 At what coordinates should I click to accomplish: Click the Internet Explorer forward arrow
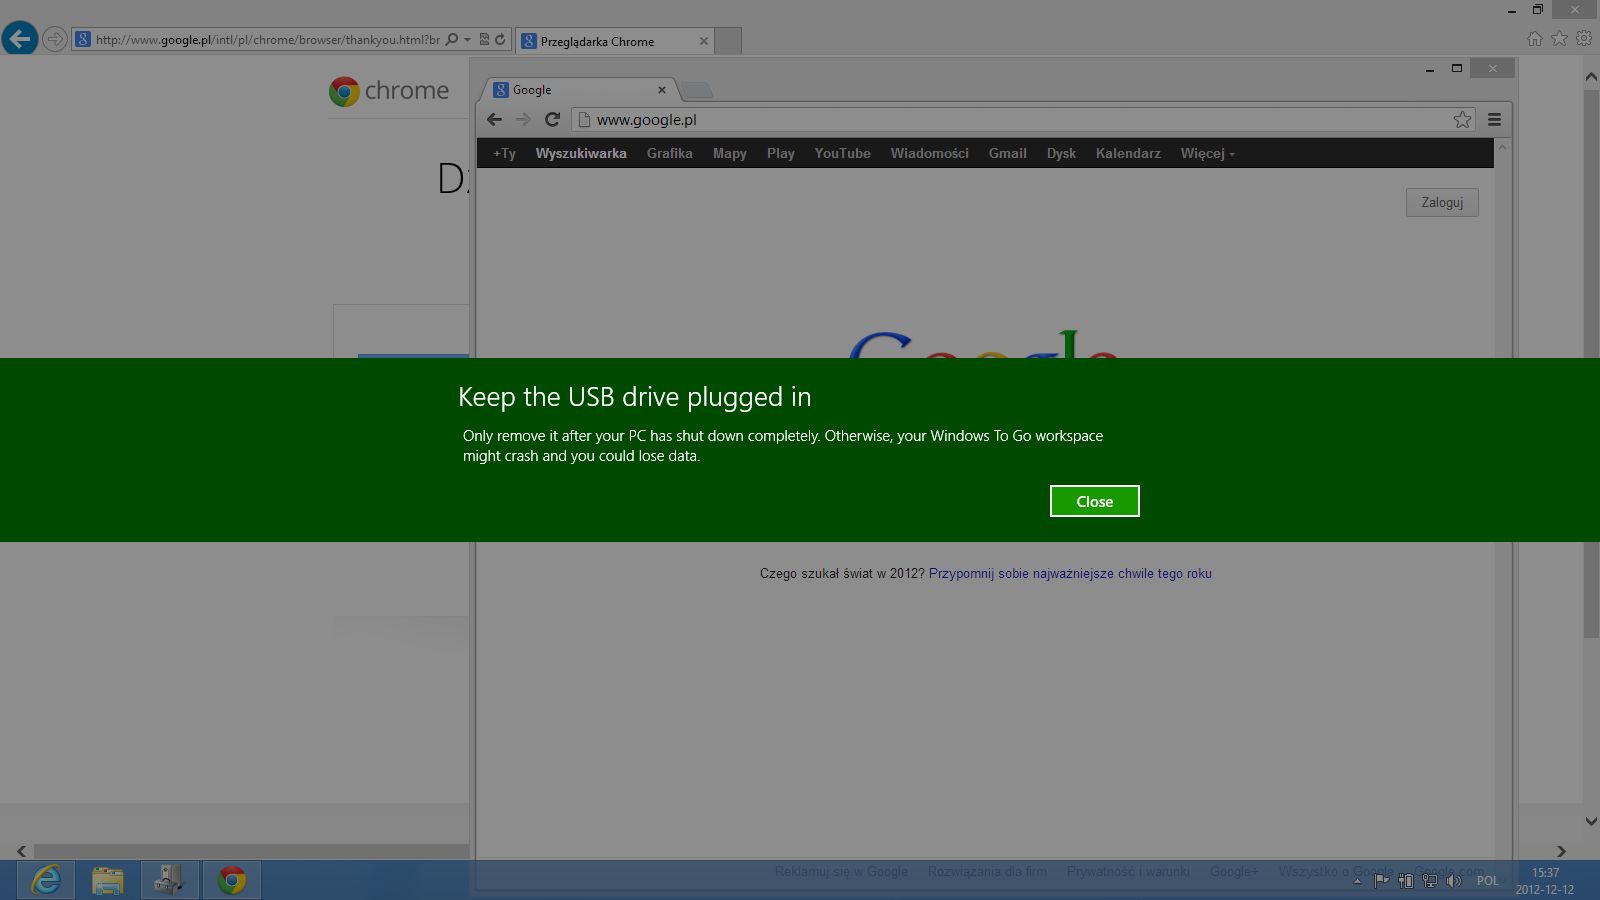coord(55,40)
